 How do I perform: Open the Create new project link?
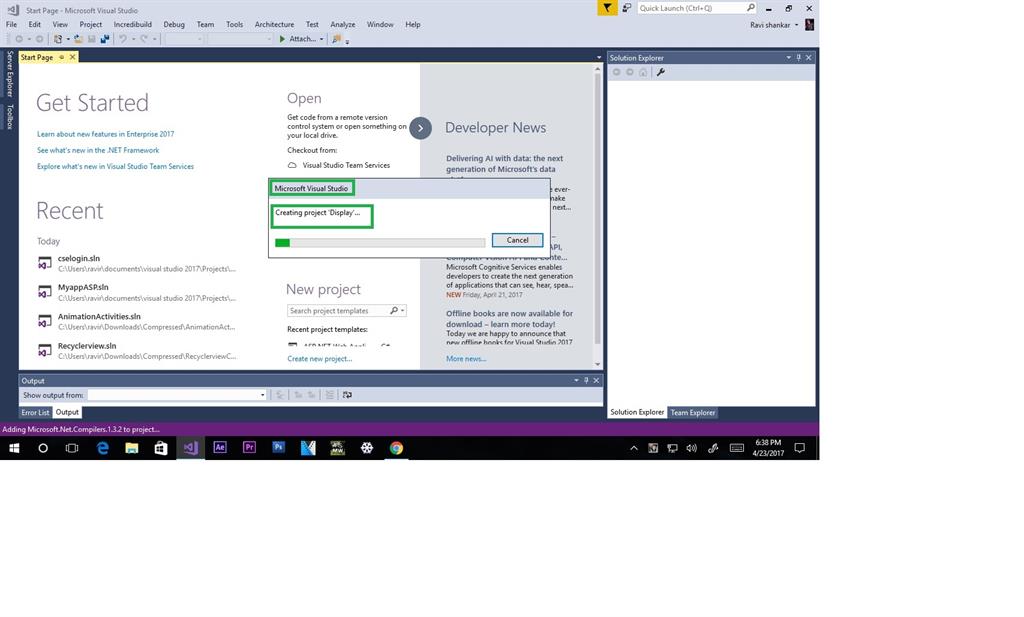pos(319,358)
